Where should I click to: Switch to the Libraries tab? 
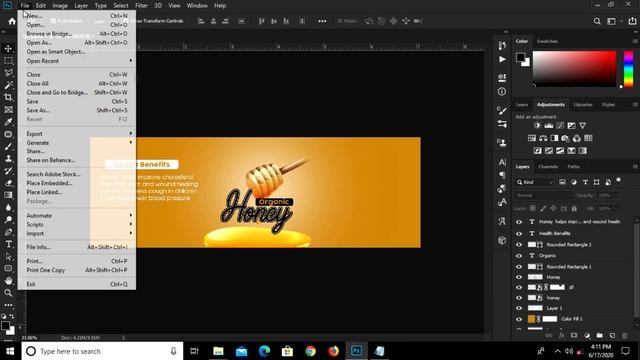pos(582,105)
